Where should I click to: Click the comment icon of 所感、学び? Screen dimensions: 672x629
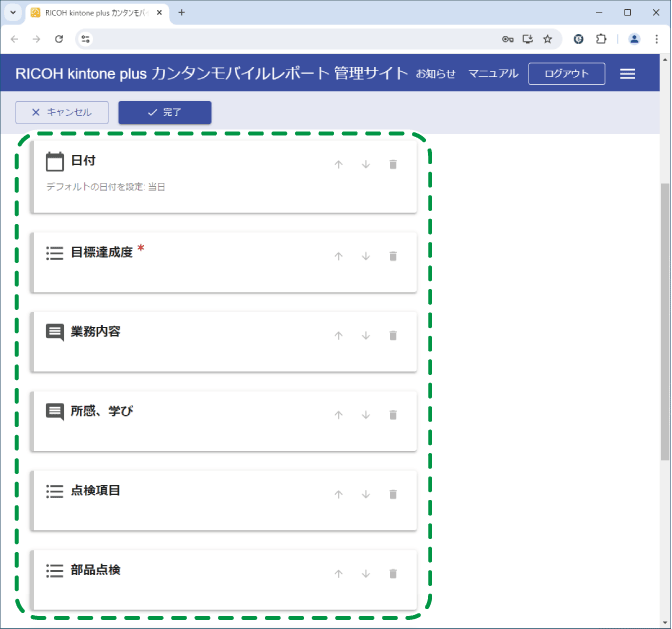[55, 412]
